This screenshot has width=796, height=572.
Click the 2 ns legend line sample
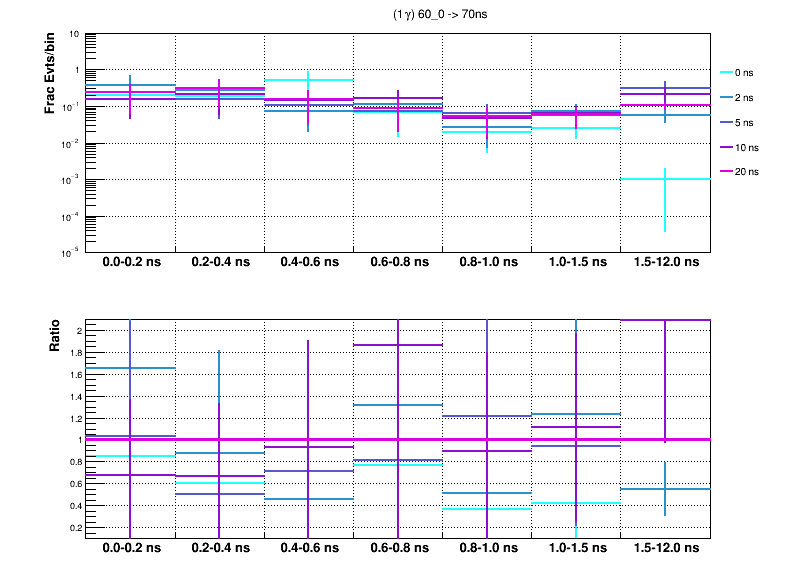pos(726,98)
